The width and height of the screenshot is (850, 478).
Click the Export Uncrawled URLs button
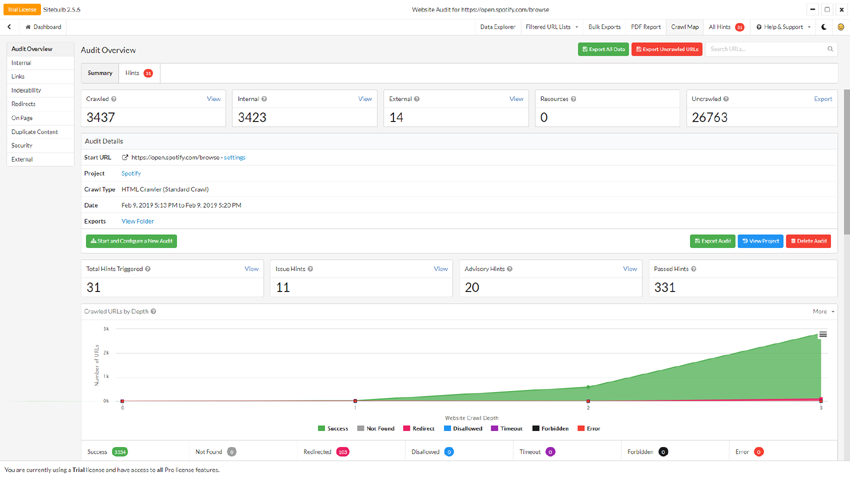pyautogui.click(x=667, y=49)
